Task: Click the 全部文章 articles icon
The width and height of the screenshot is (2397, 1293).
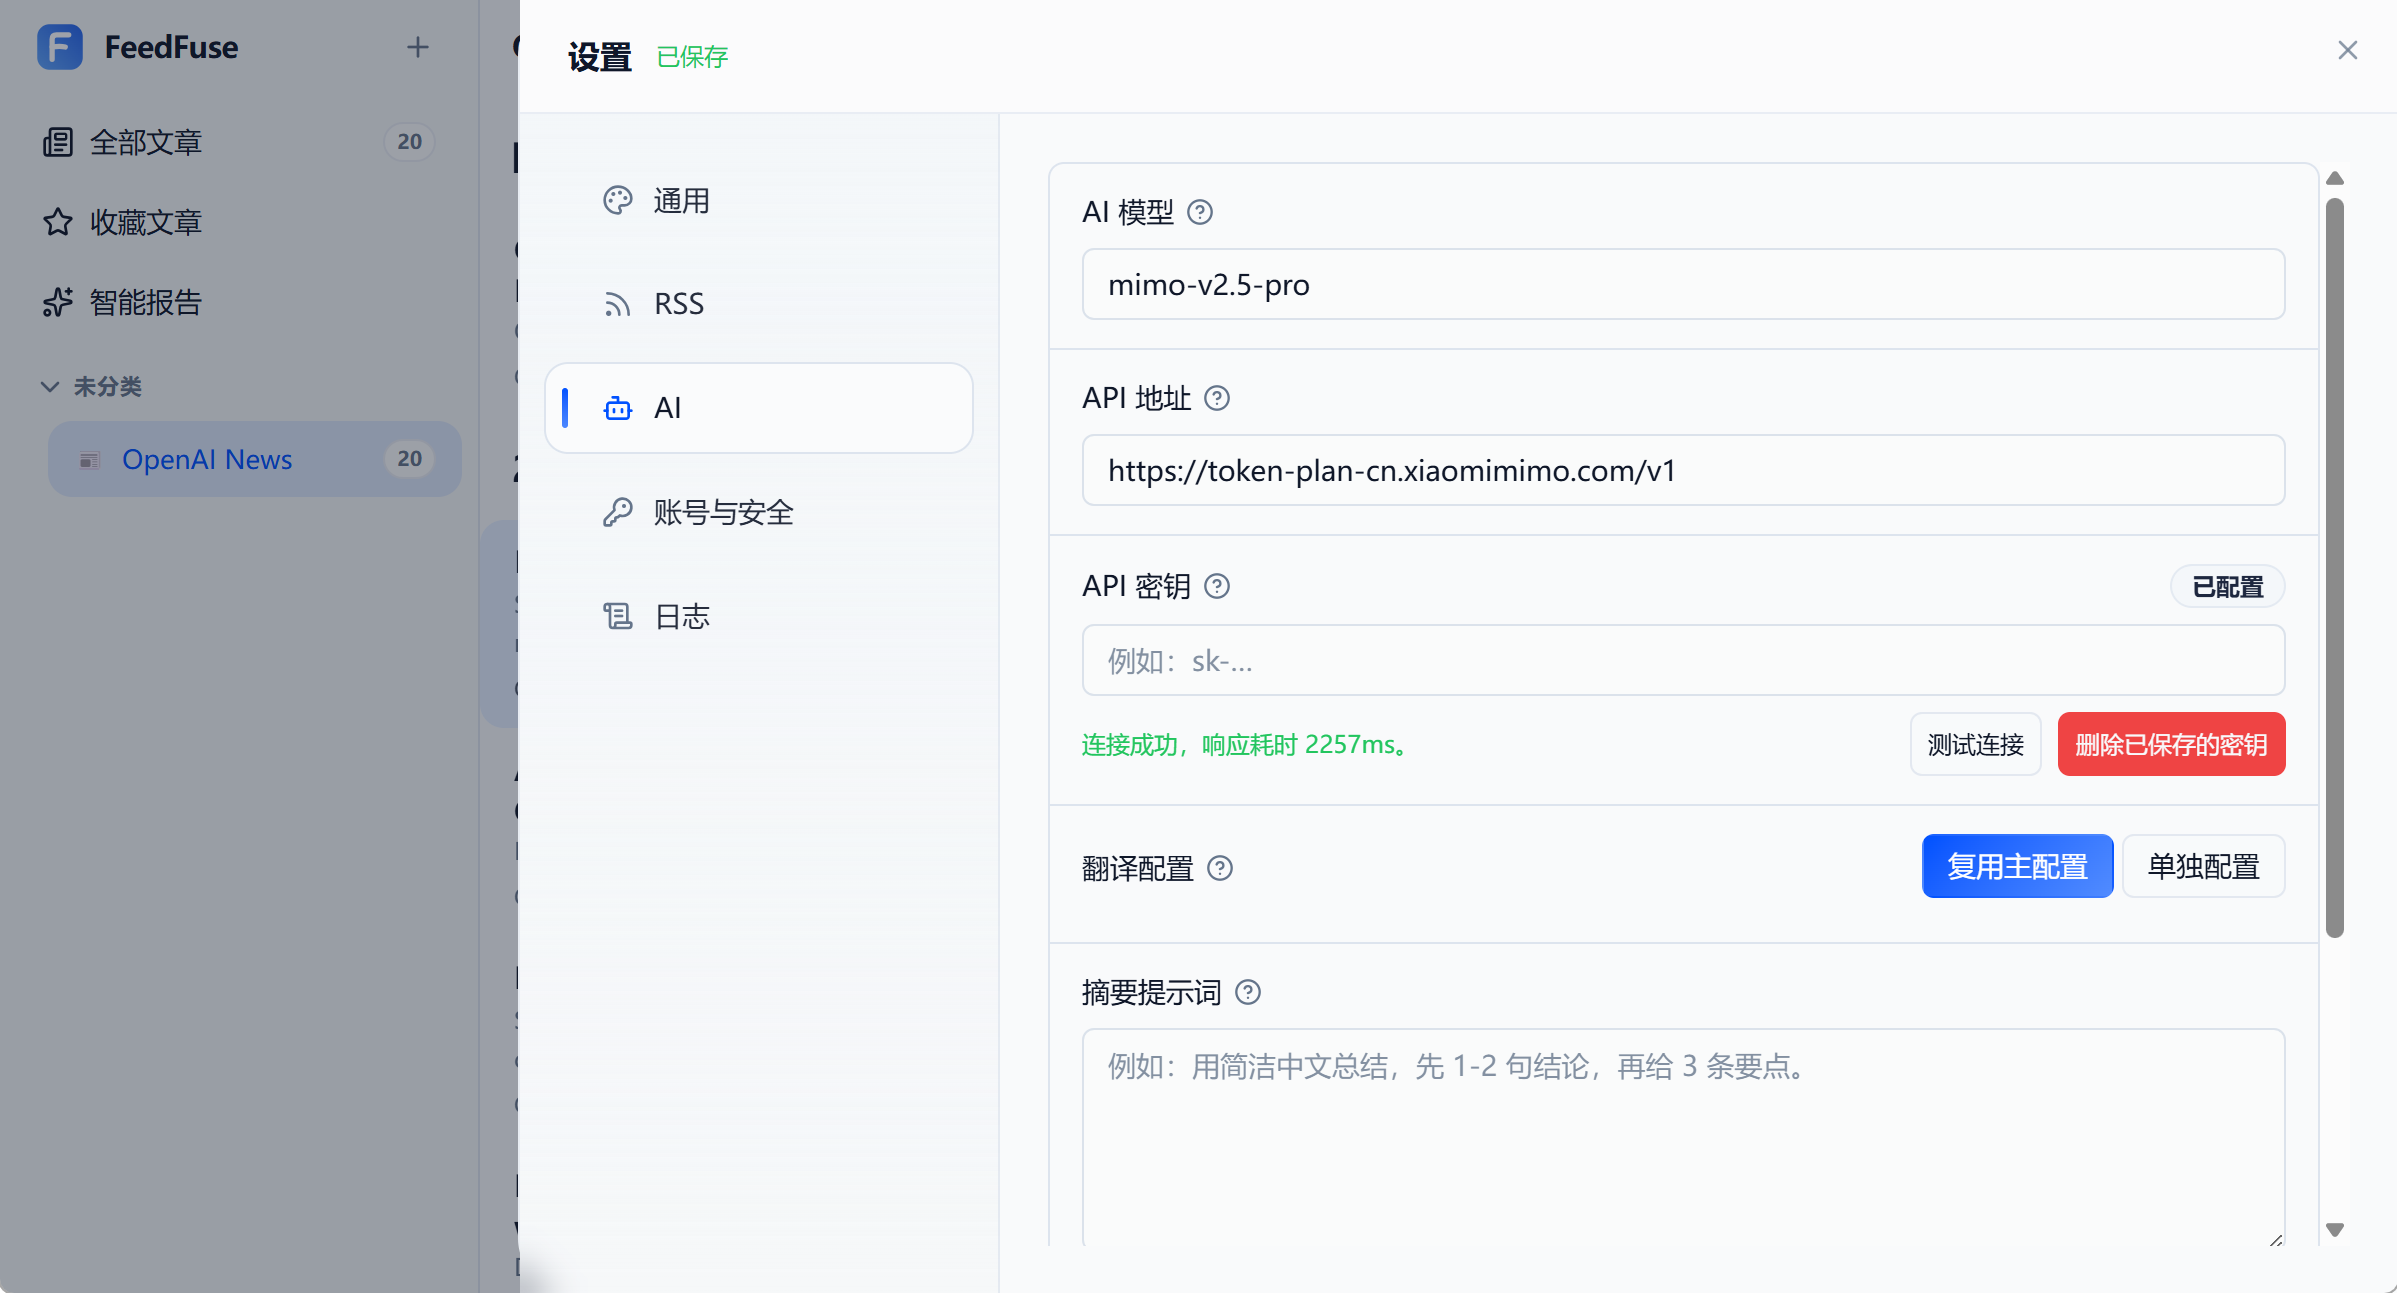Action: coord(58,142)
